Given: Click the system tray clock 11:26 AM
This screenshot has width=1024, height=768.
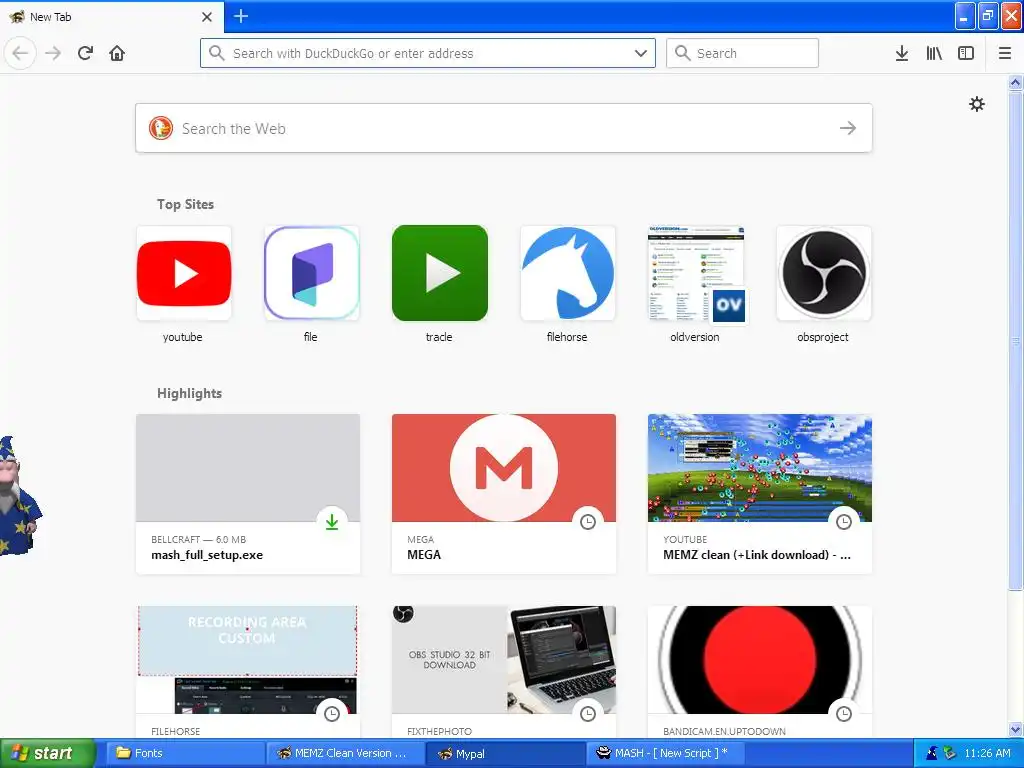Looking at the screenshot, I should pos(987,753).
